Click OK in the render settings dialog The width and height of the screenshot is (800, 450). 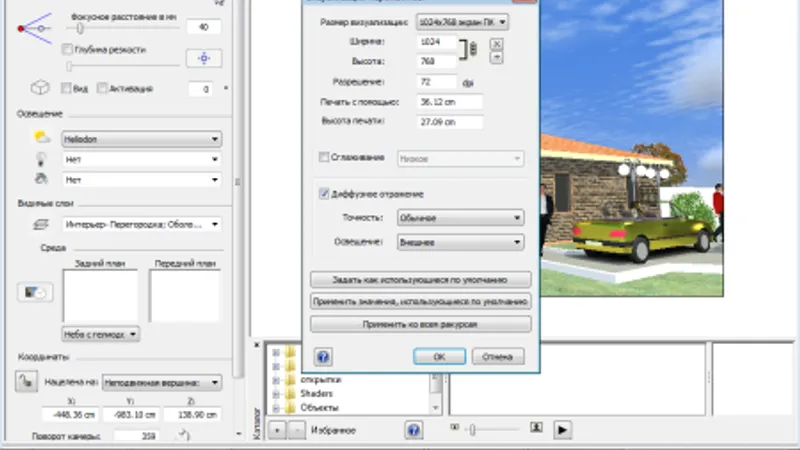tap(439, 357)
